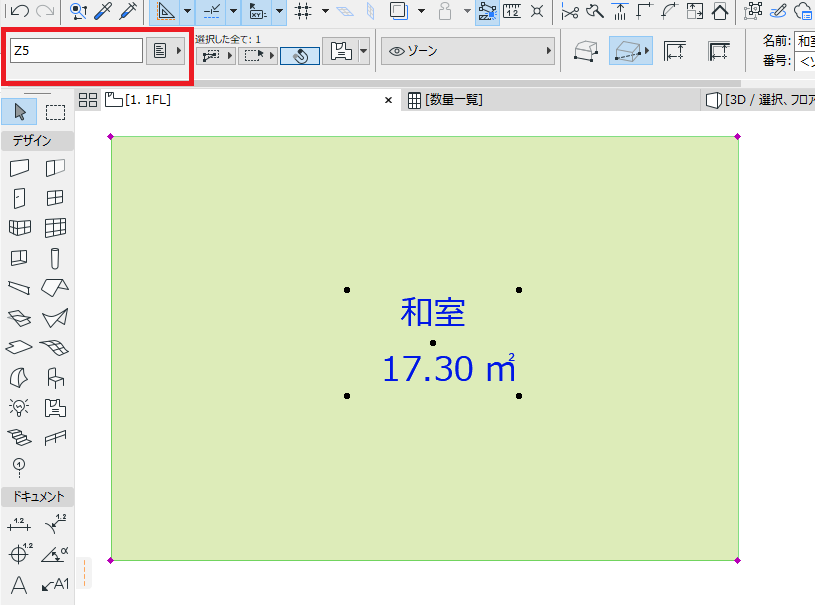Click the 17.30 m² area text

click(449, 368)
